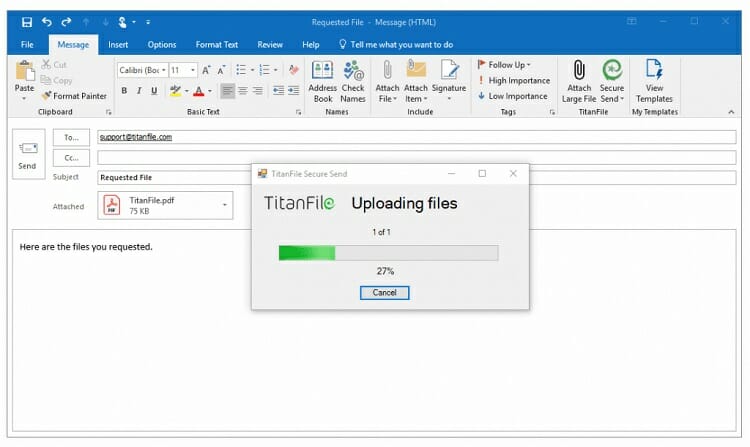750x447 pixels.
Task: Toggle Italic formatting
Action: [x=139, y=90]
